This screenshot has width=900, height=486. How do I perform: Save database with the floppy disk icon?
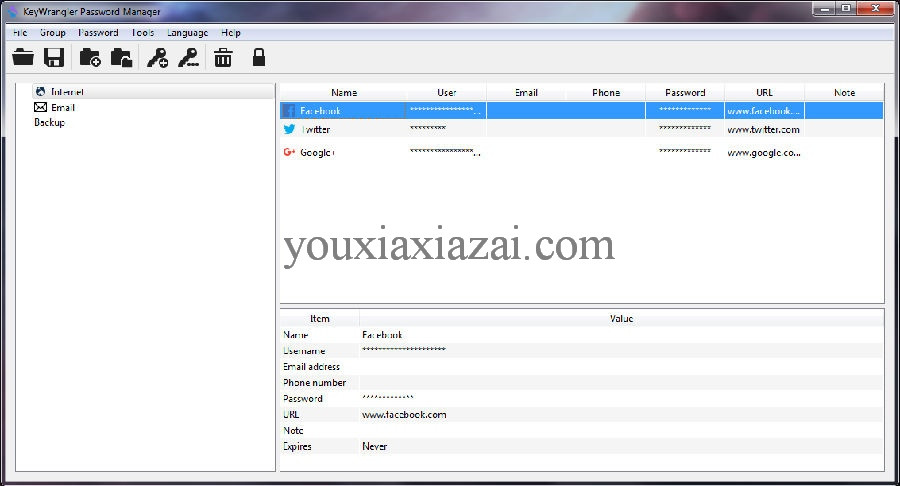click(54, 57)
